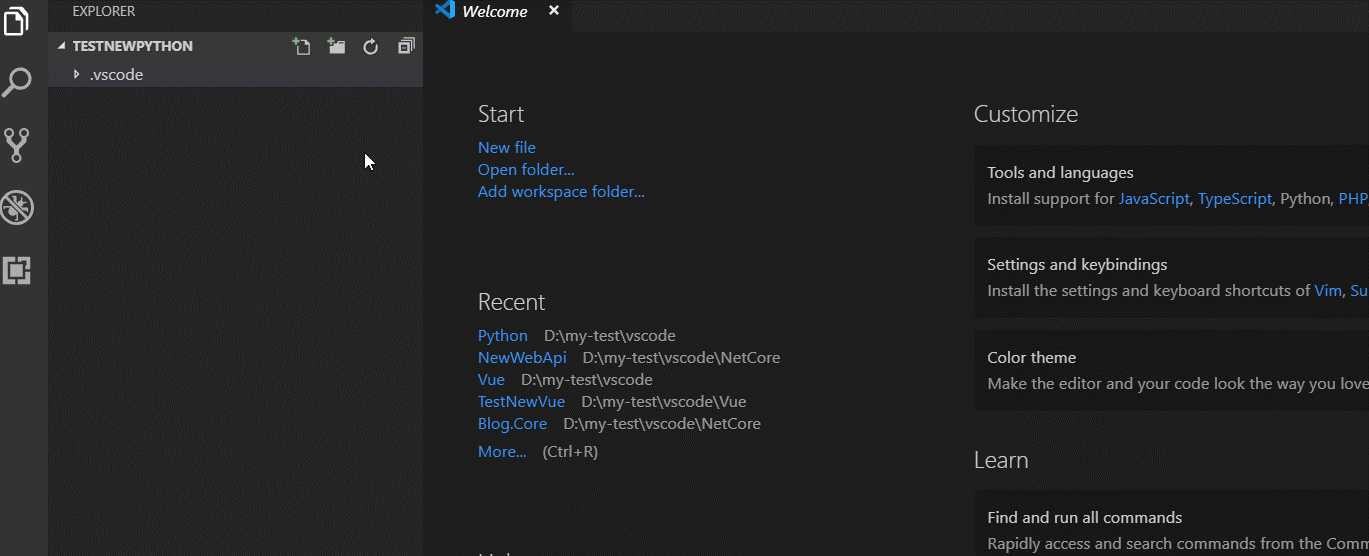The width and height of the screenshot is (1369, 556).
Task: Open the Tools and languages card
Action: tap(1171, 185)
